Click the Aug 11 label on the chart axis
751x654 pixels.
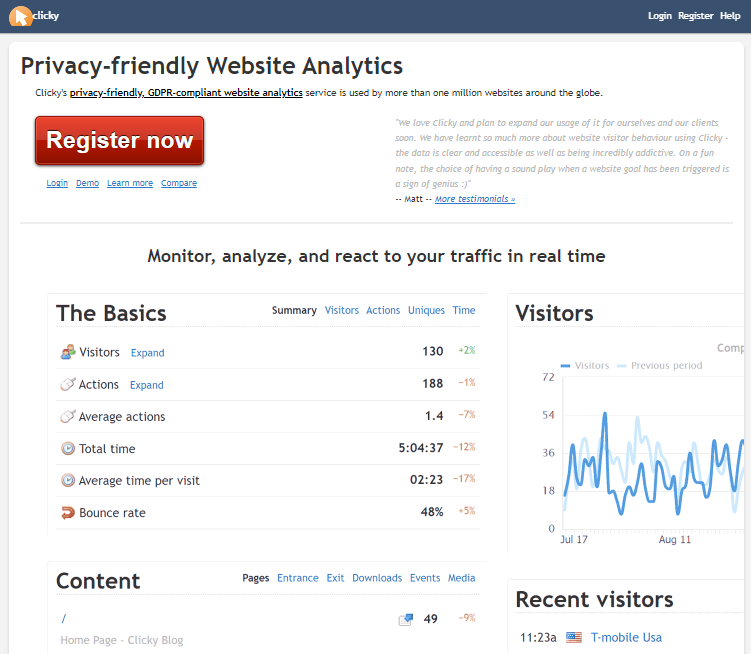tap(674, 539)
